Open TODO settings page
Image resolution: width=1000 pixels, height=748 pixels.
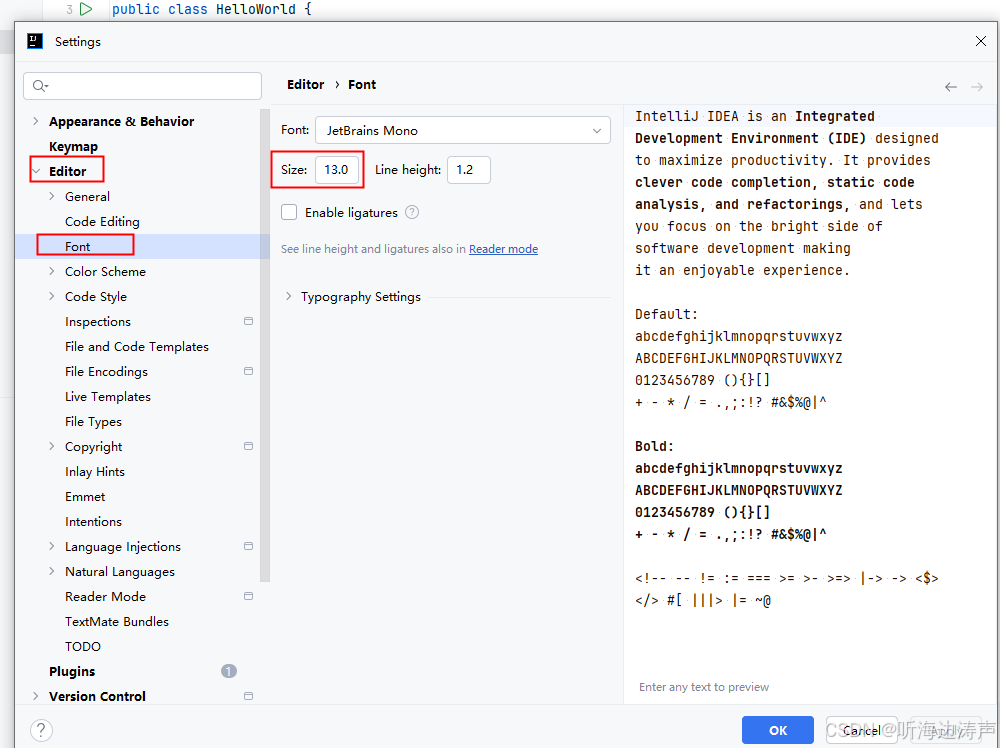click(83, 647)
